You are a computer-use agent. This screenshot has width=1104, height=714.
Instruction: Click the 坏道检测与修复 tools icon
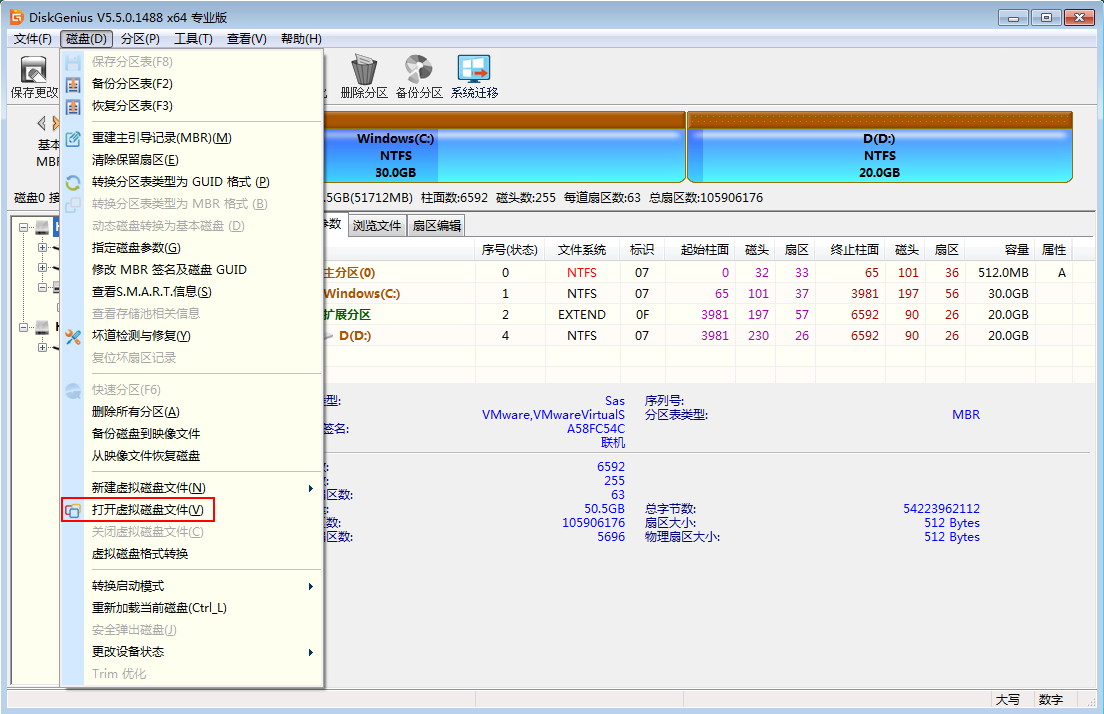73,336
